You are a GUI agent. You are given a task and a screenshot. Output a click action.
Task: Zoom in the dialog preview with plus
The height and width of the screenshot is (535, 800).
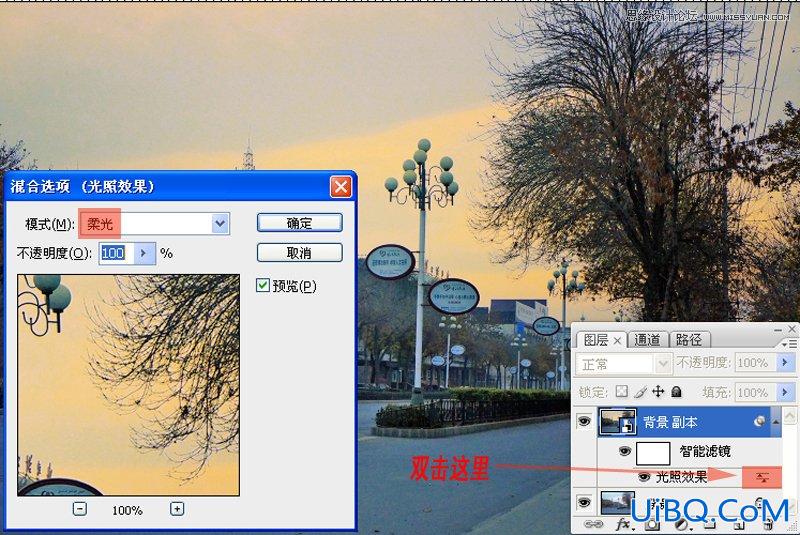click(177, 508)
